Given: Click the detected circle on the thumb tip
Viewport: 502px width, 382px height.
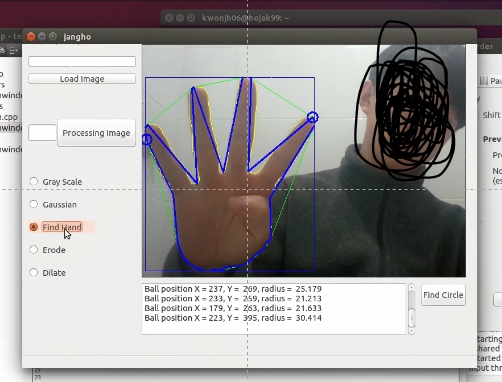Looking at the screenshot, I should pyautogui.click(x=312, y=117).
